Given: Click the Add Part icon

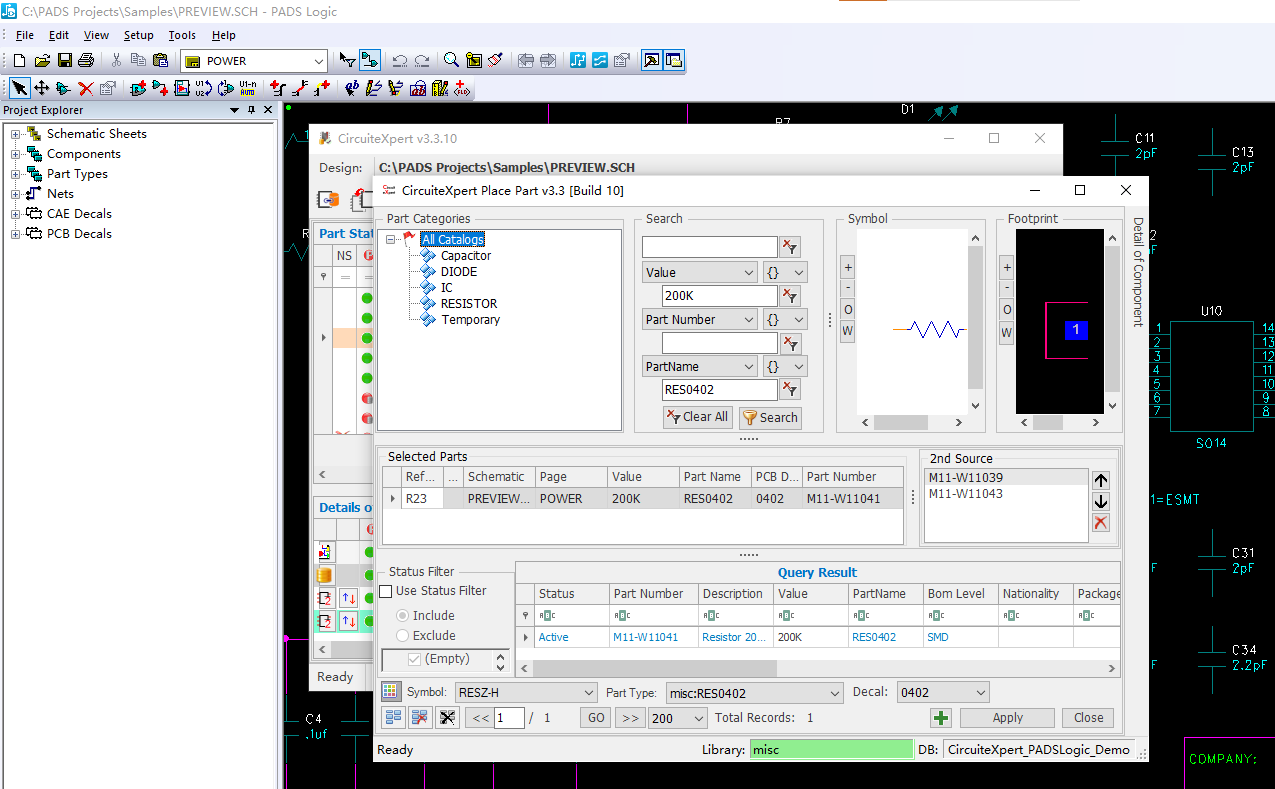Looking at the screenshot, I should (x=138, y=89).
